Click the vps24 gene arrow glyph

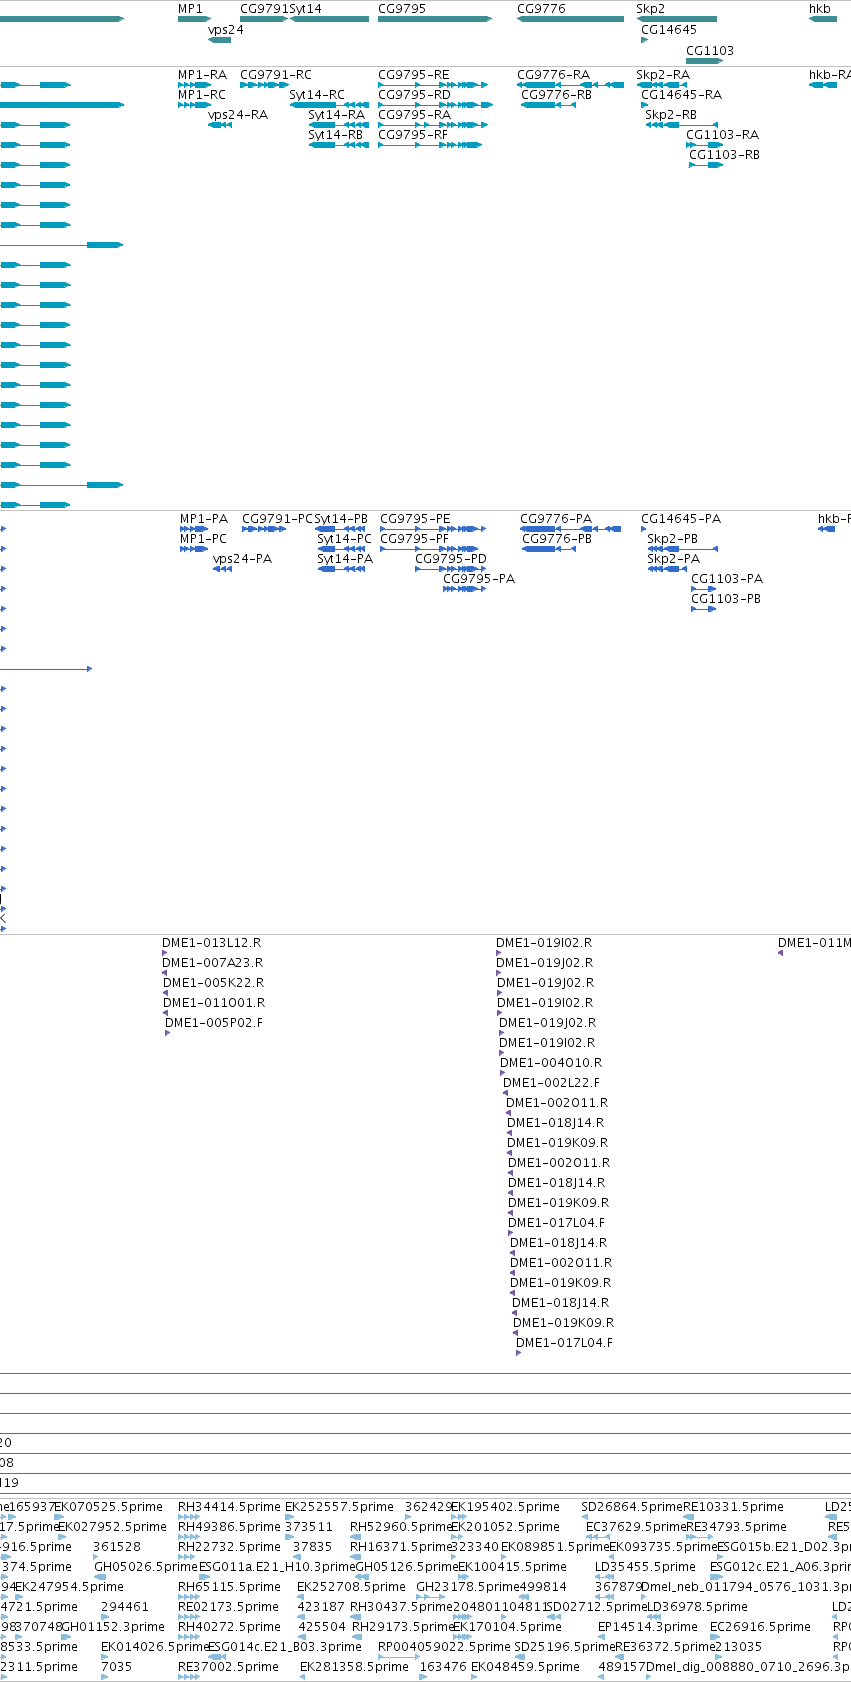220,40
